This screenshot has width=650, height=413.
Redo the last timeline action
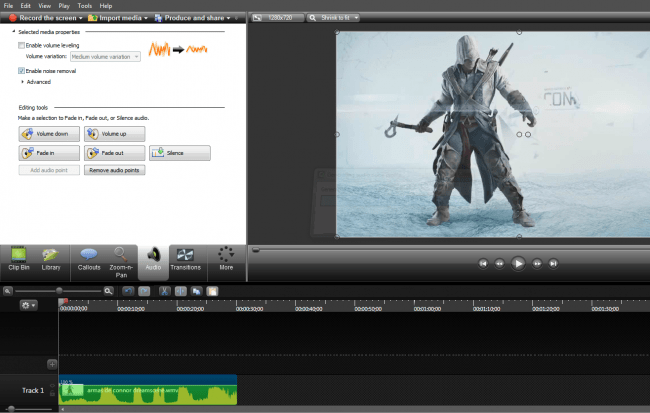[x=144, y=291]
